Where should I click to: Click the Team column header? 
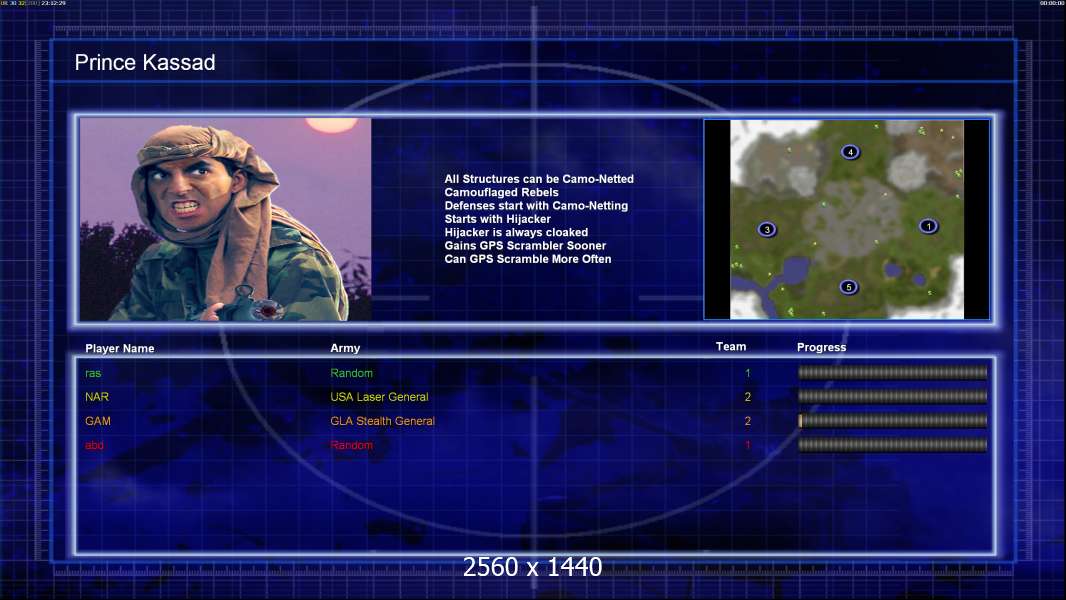[x=731, y=347]
